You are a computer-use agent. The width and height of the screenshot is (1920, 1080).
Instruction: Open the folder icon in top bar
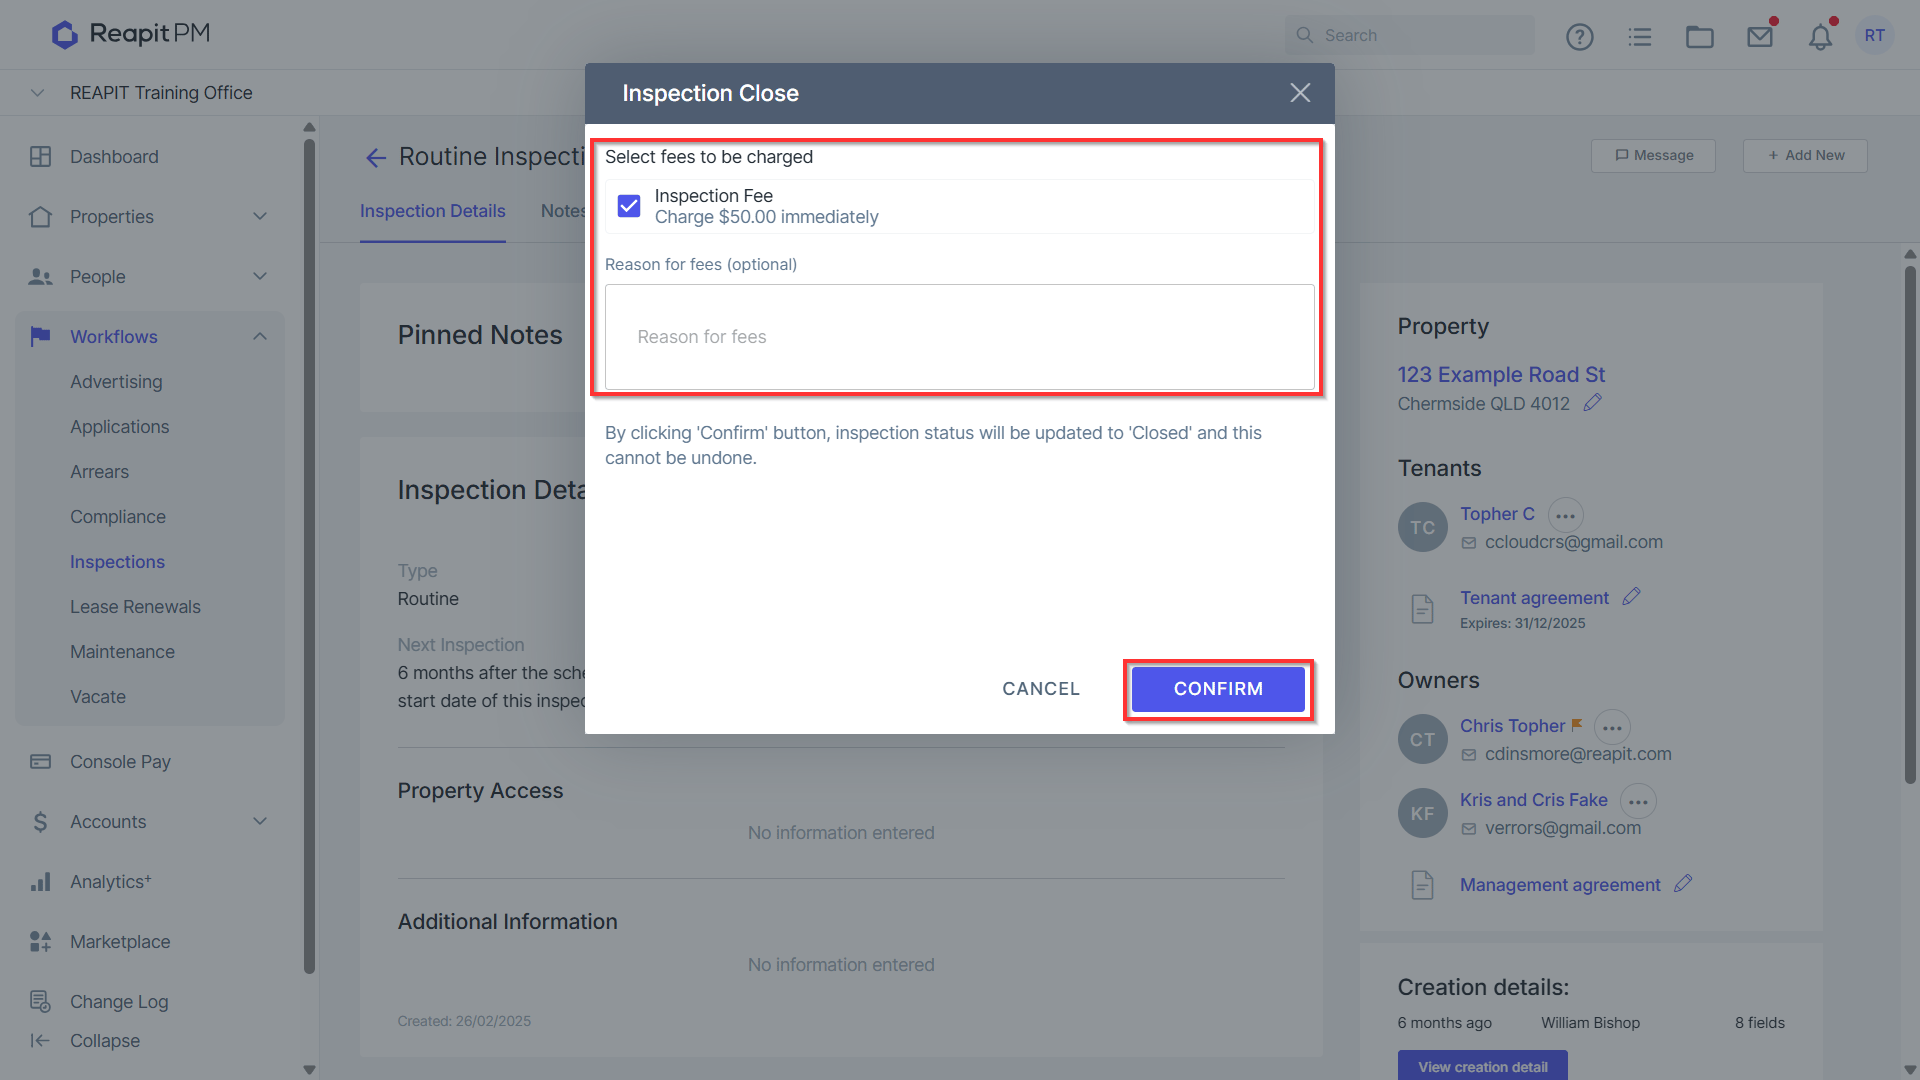click(1700, 37)
